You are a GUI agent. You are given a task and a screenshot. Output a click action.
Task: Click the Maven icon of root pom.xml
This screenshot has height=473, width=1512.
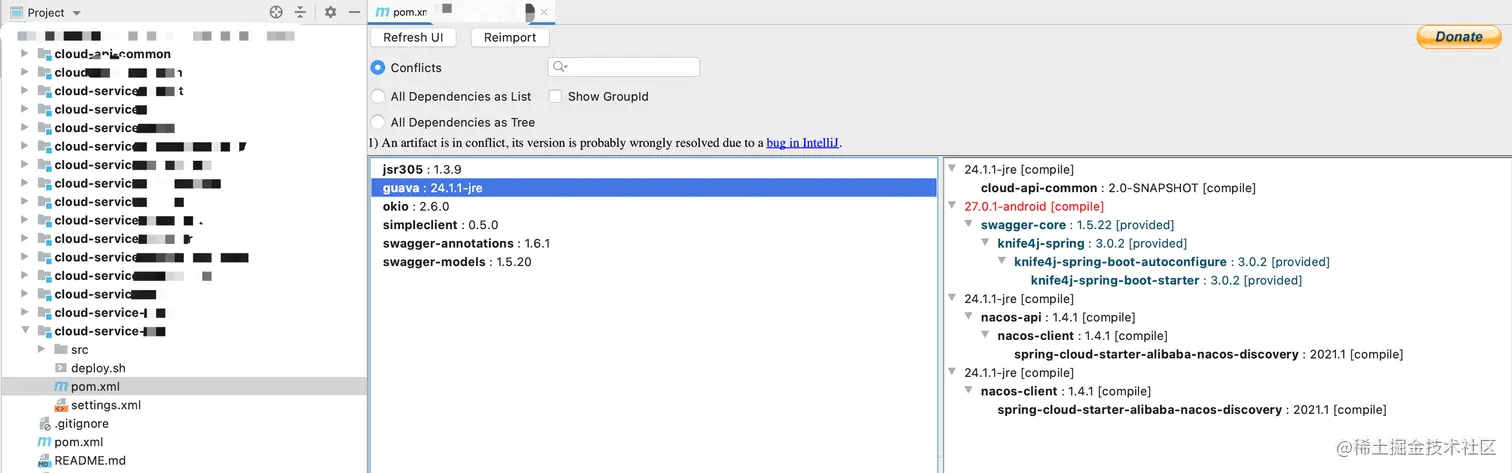pyautogui.click(x=44, y=442)
